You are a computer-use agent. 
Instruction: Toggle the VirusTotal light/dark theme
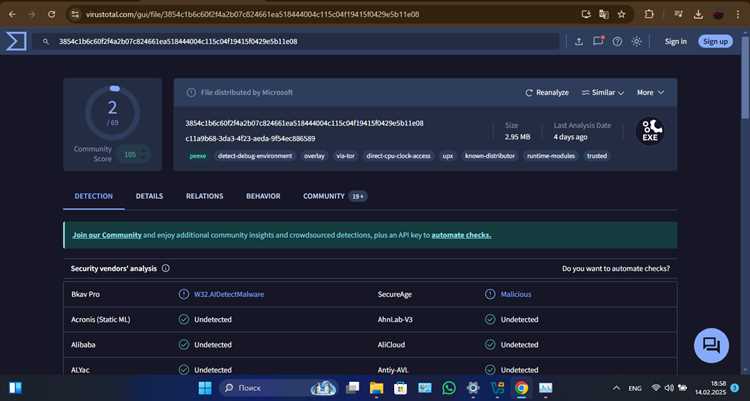(636, 42)
